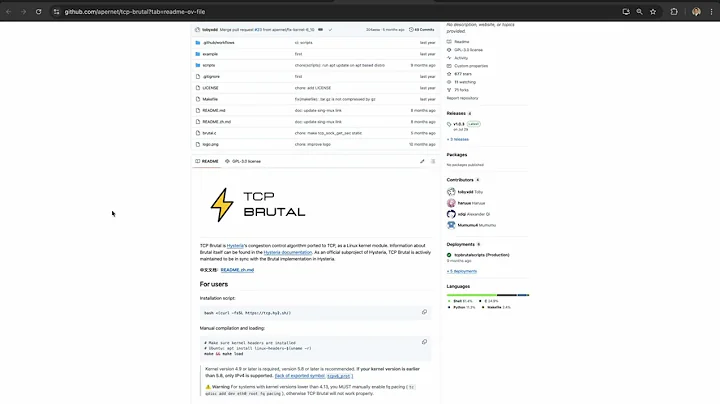Open the README.md file in file list
Viewport: 720px width, 404px height.
coord(214,110)
